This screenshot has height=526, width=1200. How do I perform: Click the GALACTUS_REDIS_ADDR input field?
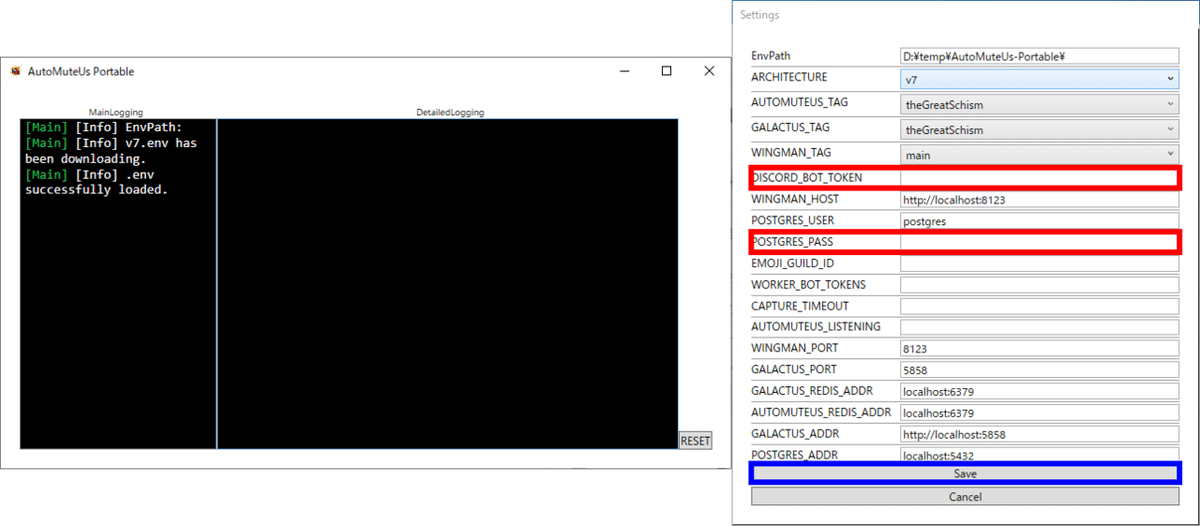[x=1040, y=391]
